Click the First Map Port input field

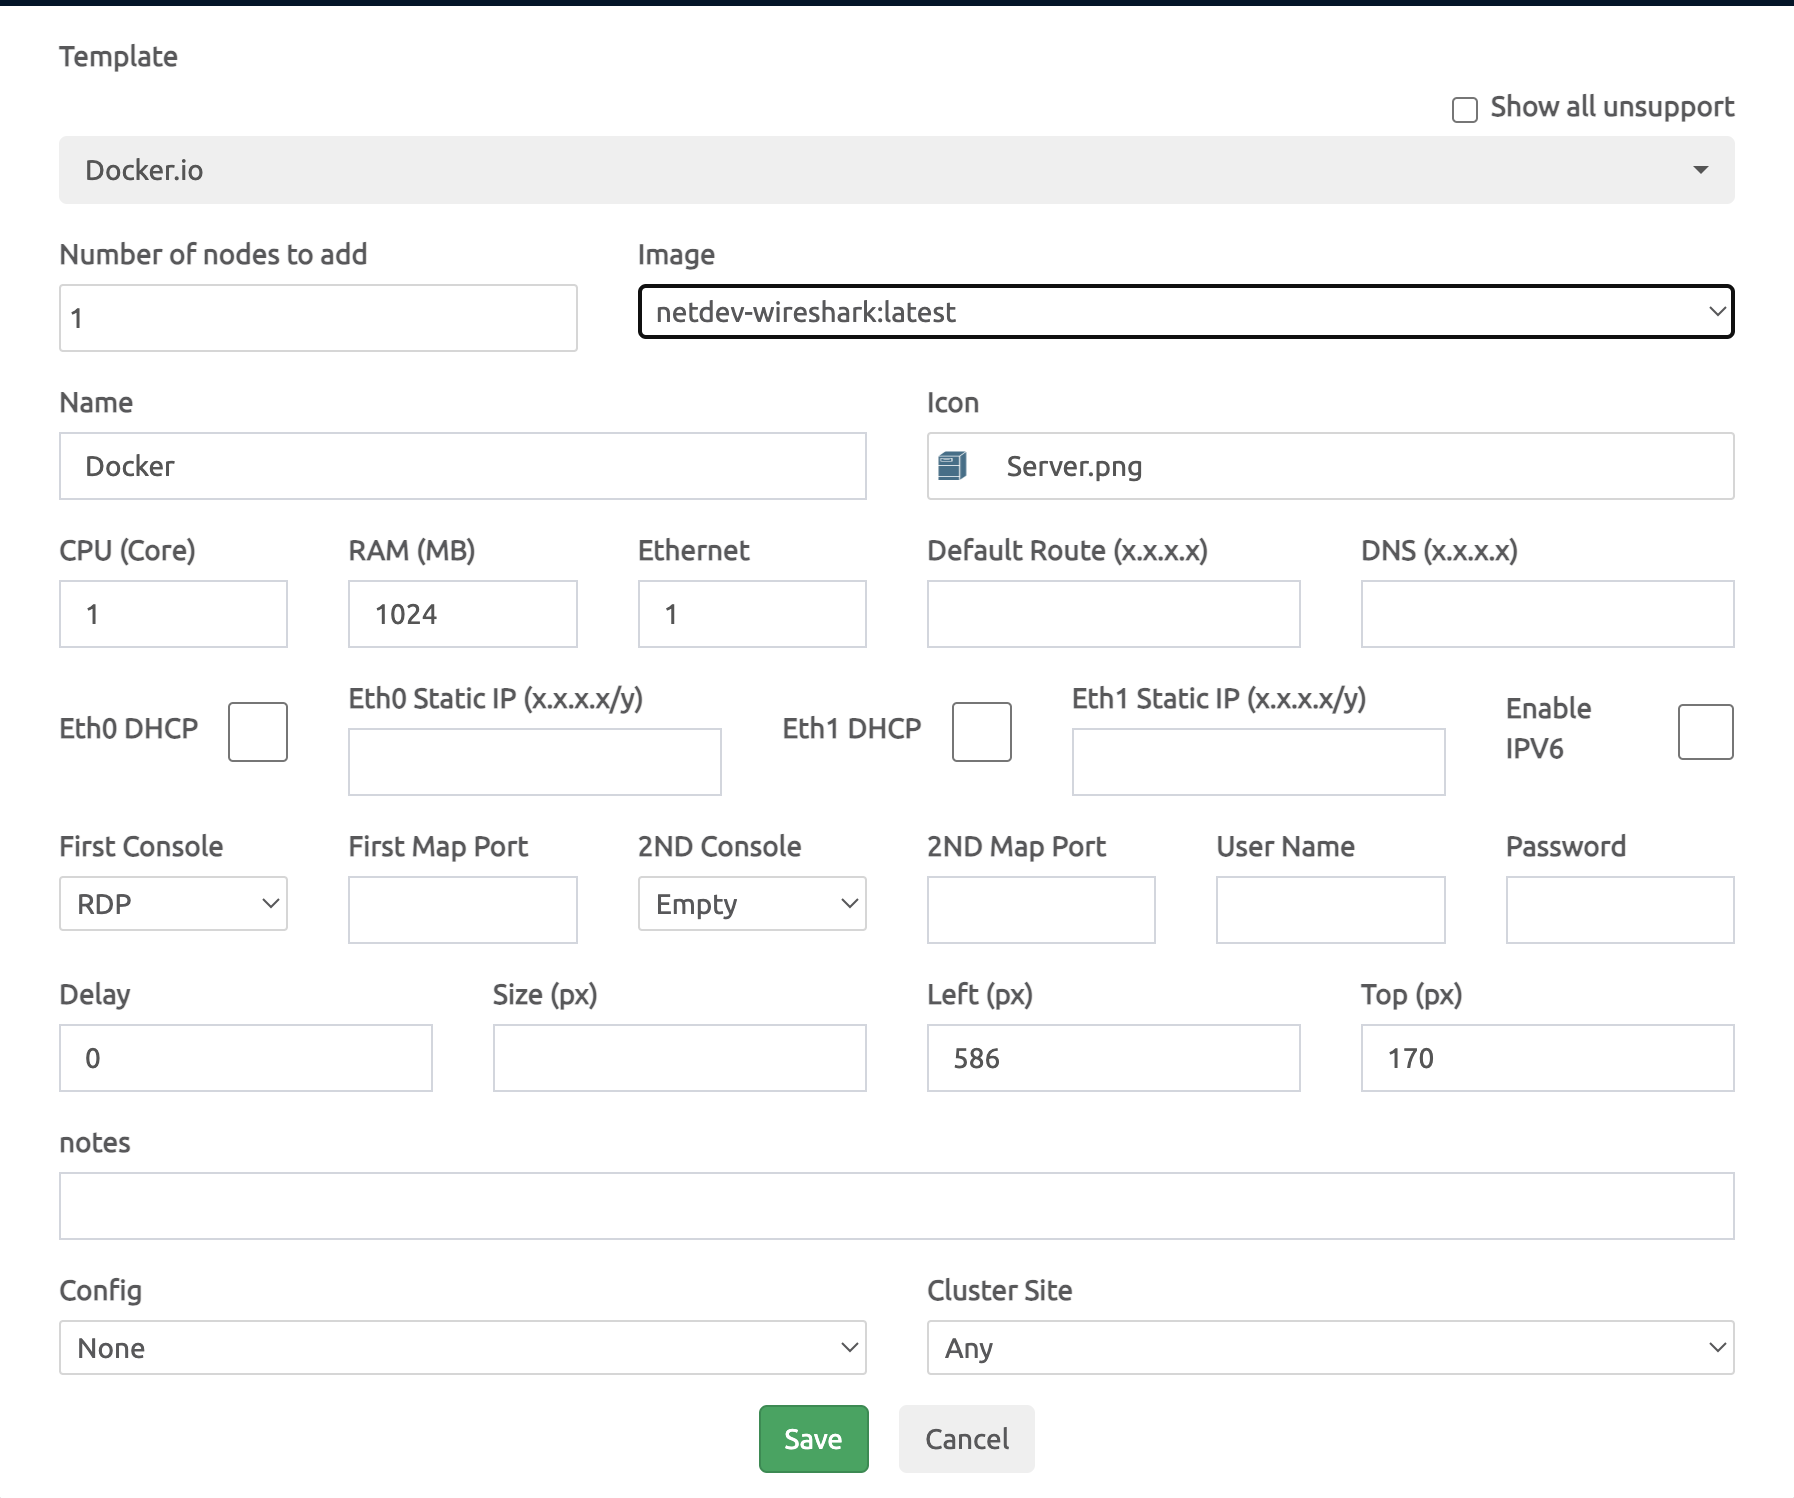(x=463, y=910)
